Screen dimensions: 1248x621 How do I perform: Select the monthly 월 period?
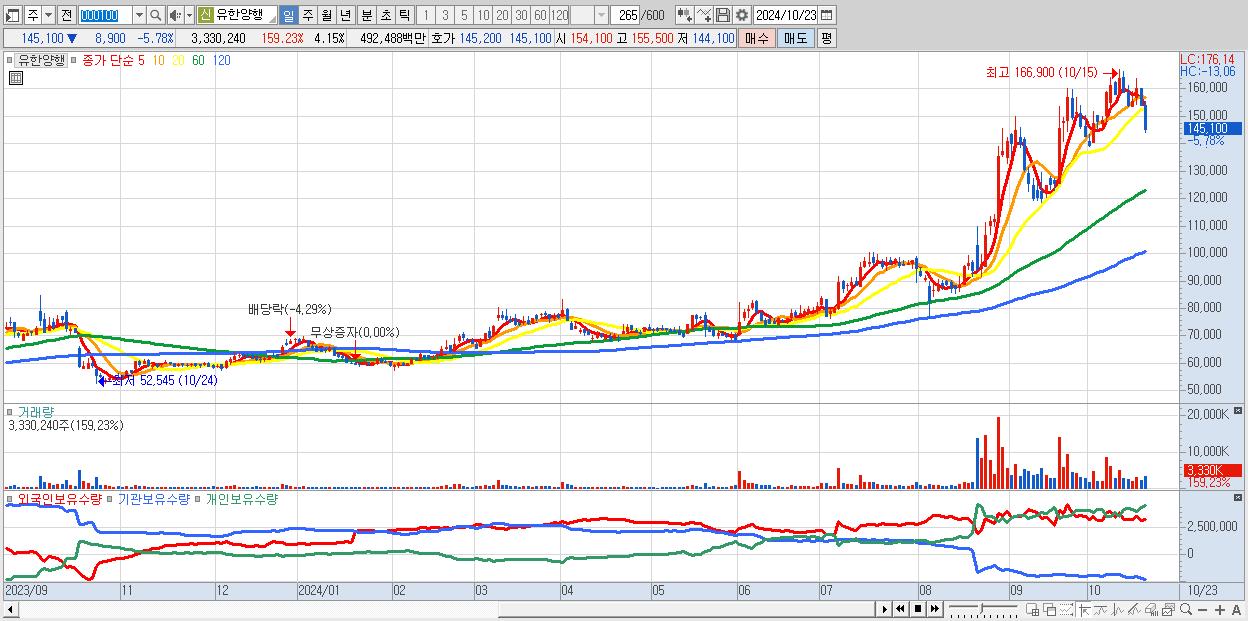pos(326,15)
